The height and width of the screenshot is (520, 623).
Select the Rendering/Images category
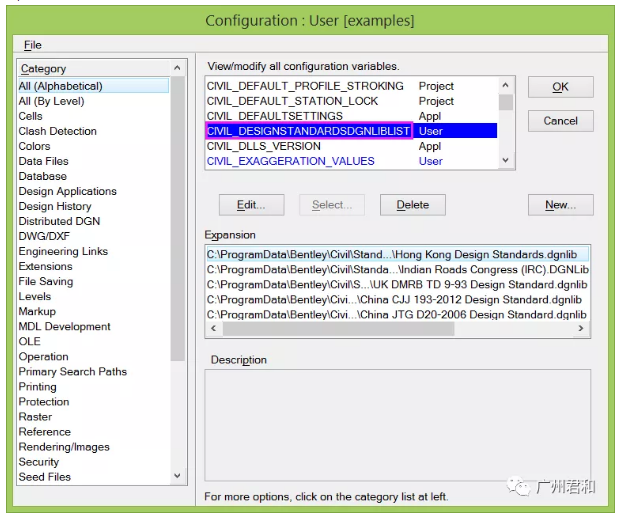tap(94, 447)
